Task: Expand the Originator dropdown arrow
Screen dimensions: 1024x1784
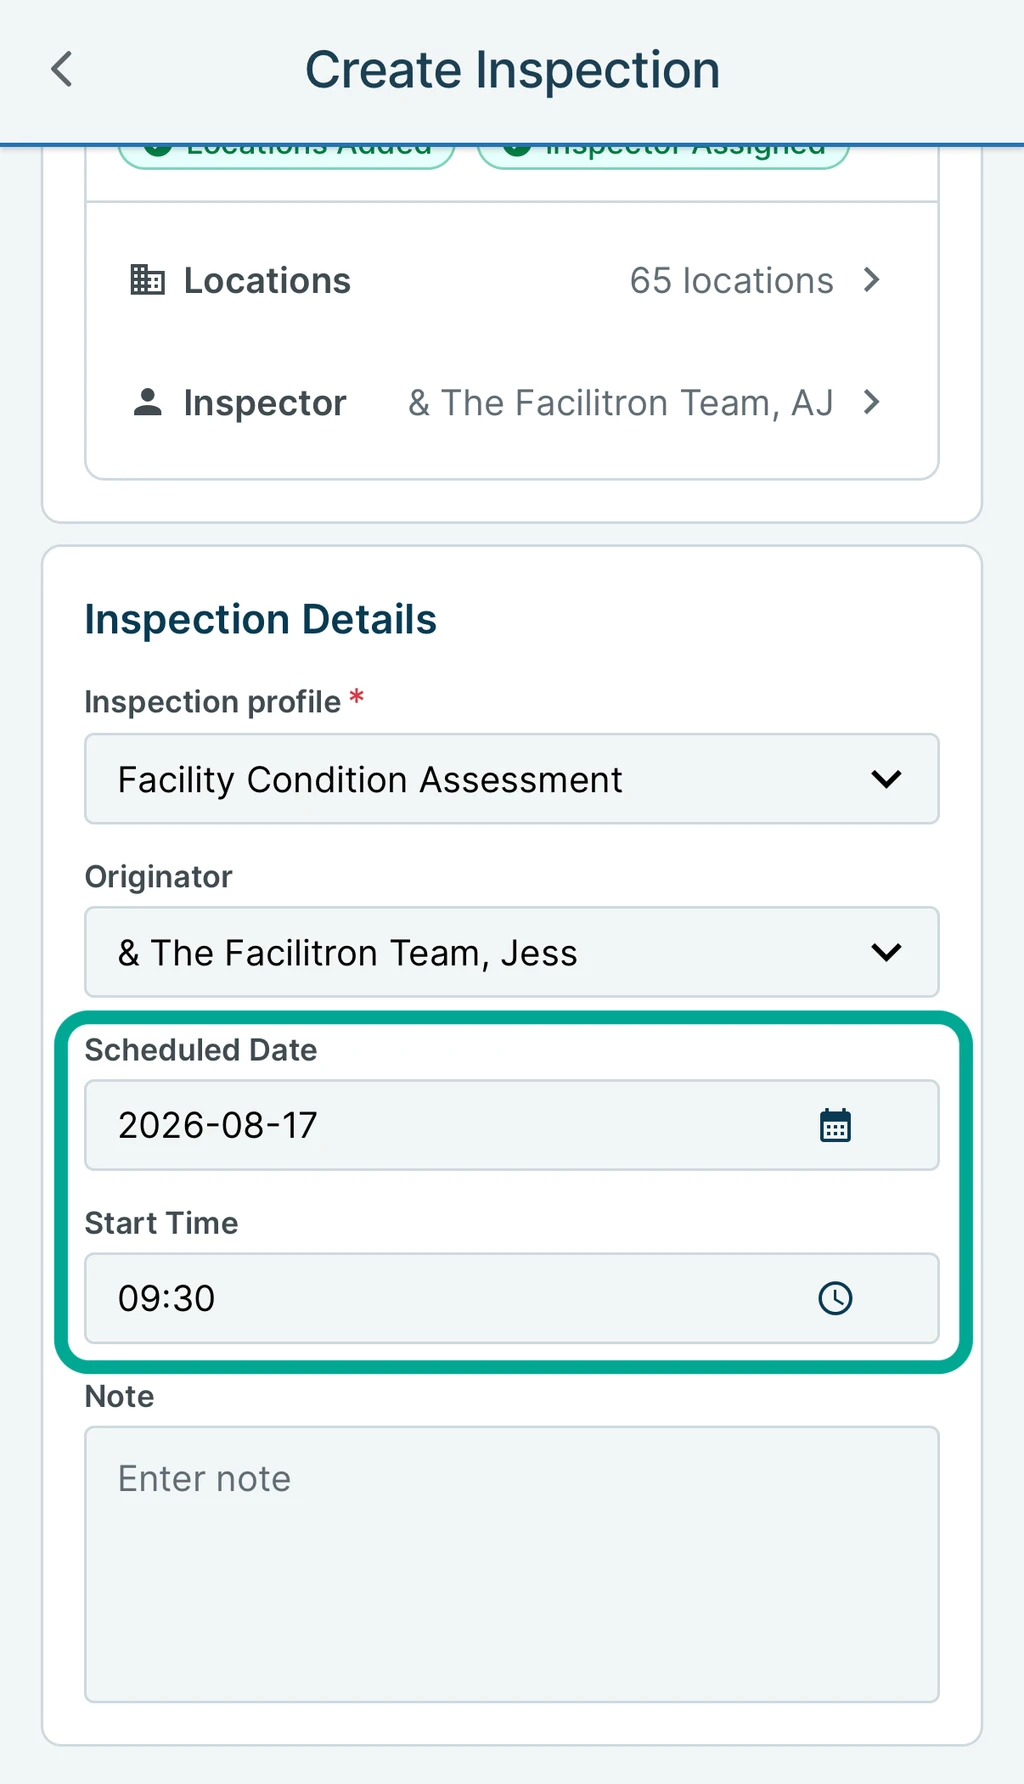Action: click(886, 952)
